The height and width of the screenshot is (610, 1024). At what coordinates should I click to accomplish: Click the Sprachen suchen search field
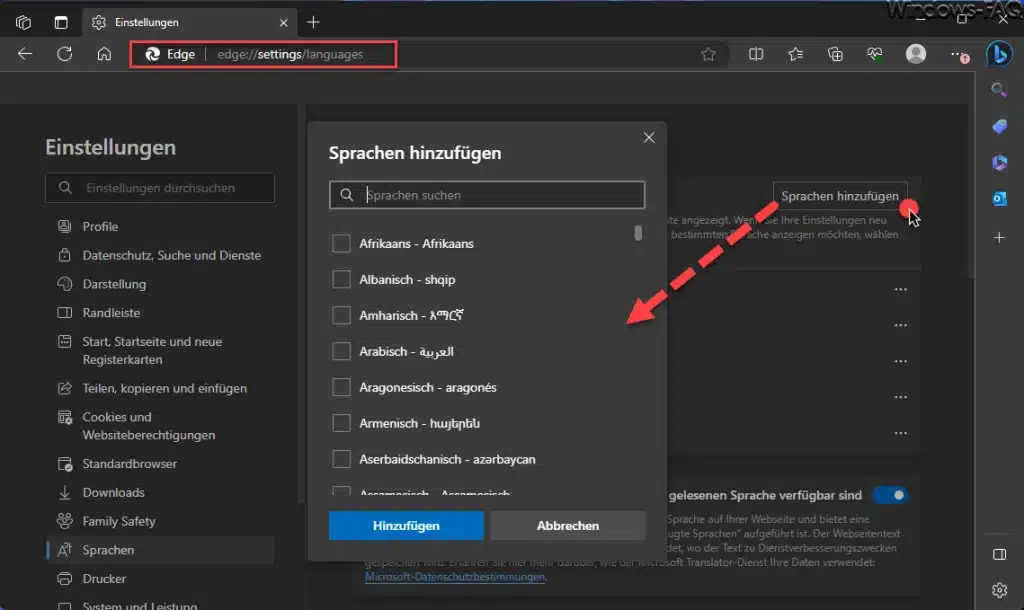coord(487,195)
